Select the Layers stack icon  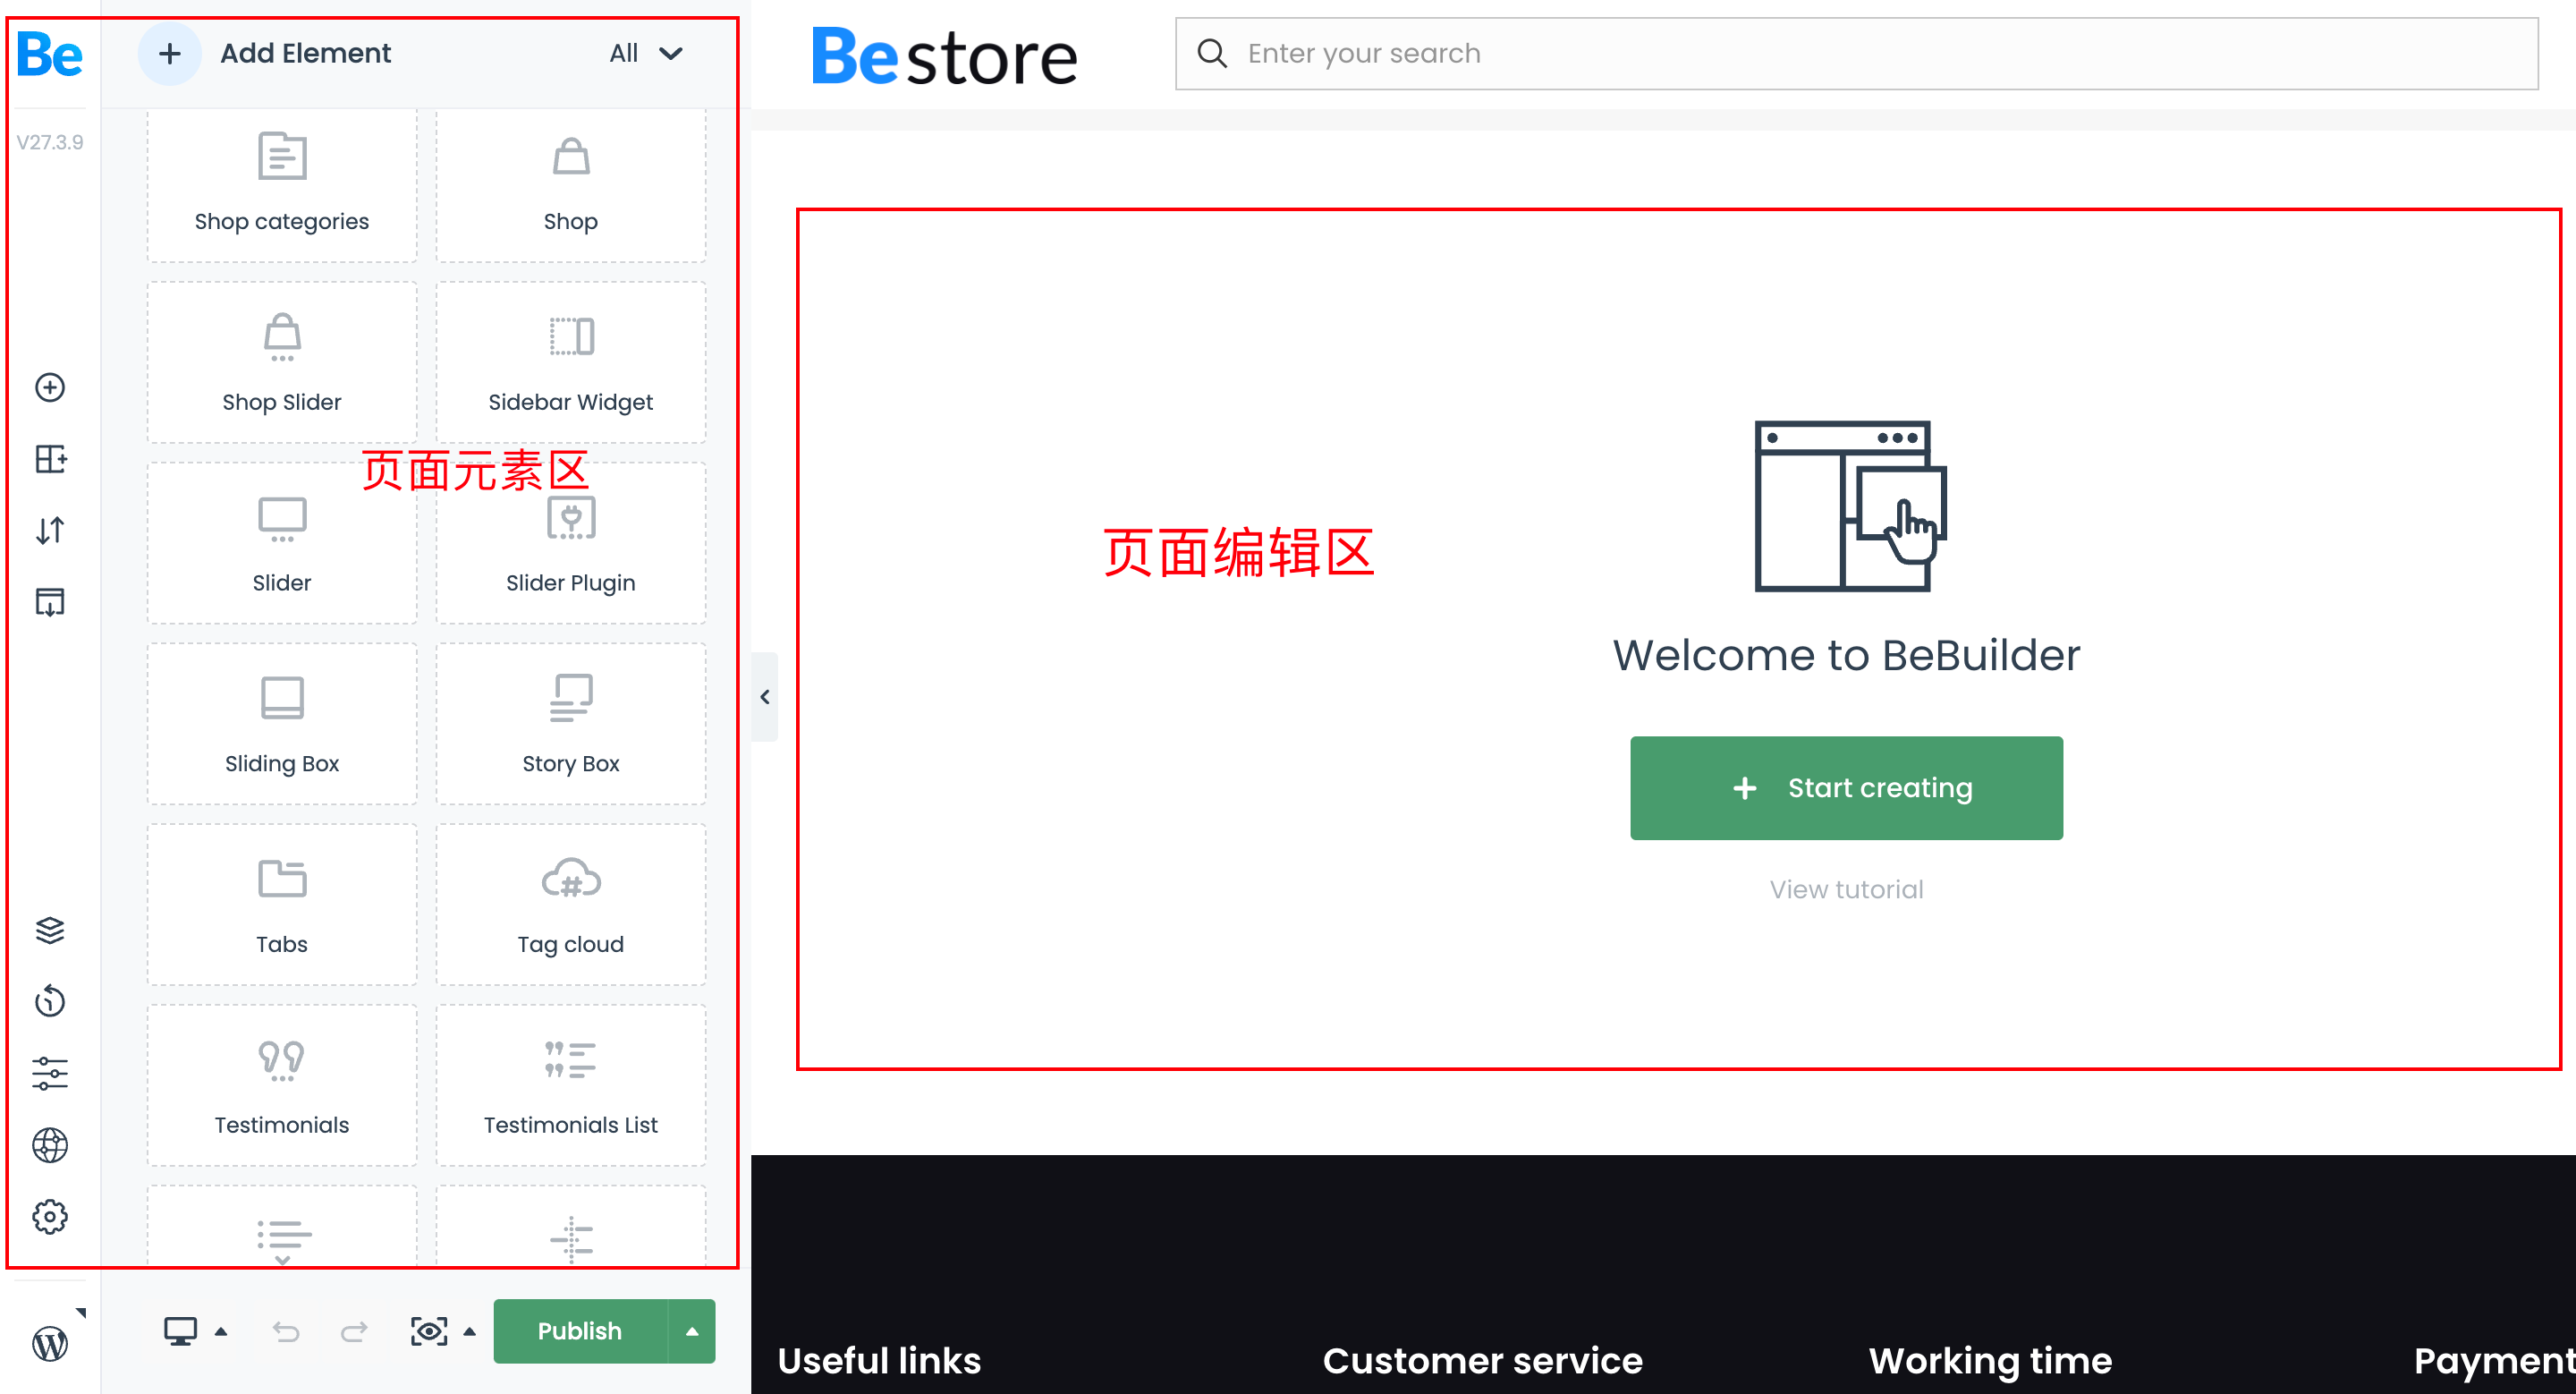pos(52,929)
